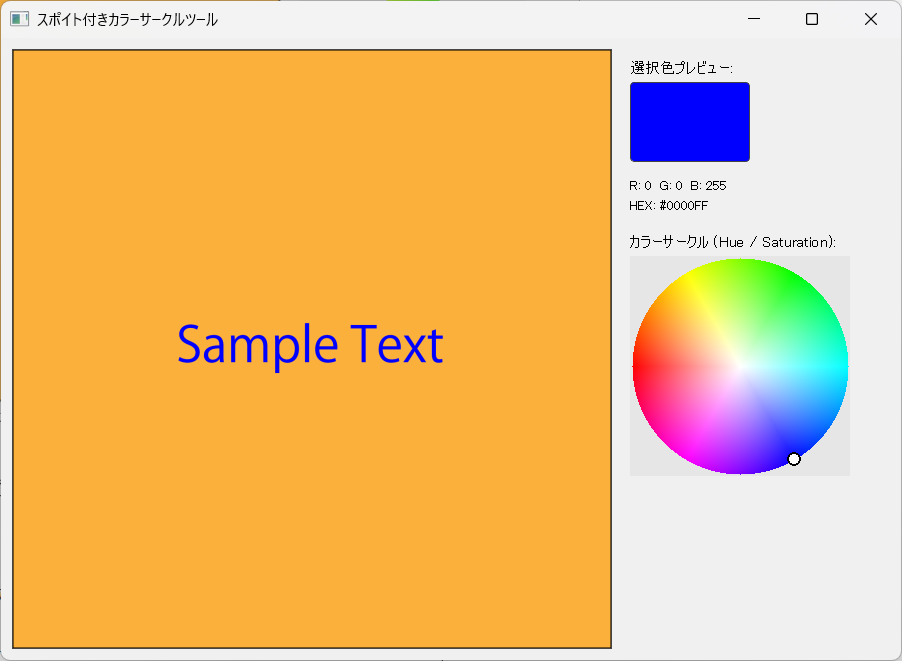The width and height of the screenshot is (902, 661).
Task: Click the blue "Sample Text" on the canvas
Action: tap(310, 345)
